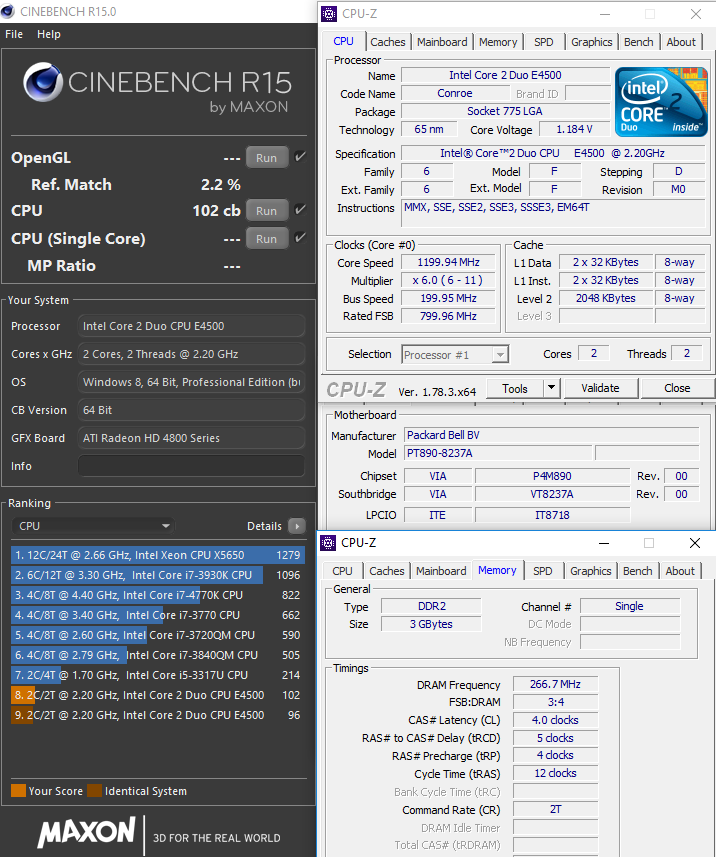Screen dimensions: 716x857
Task: Click the motherboard model PT890-8237A
Action: [x=498, y=453]
